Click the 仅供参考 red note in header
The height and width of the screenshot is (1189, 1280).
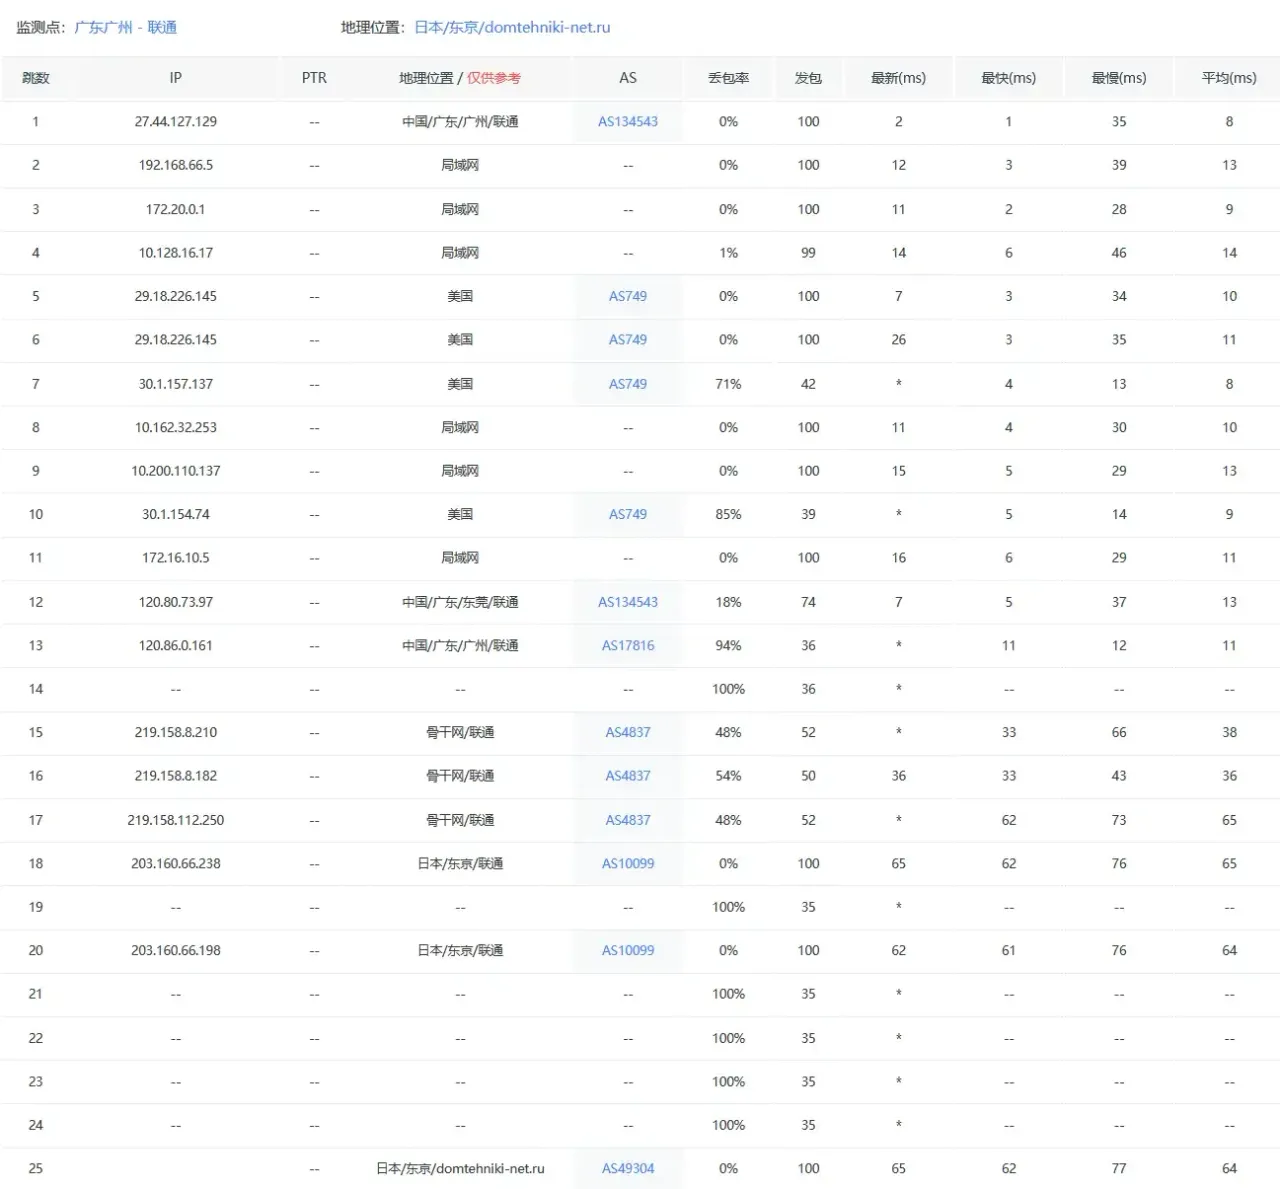494,78
